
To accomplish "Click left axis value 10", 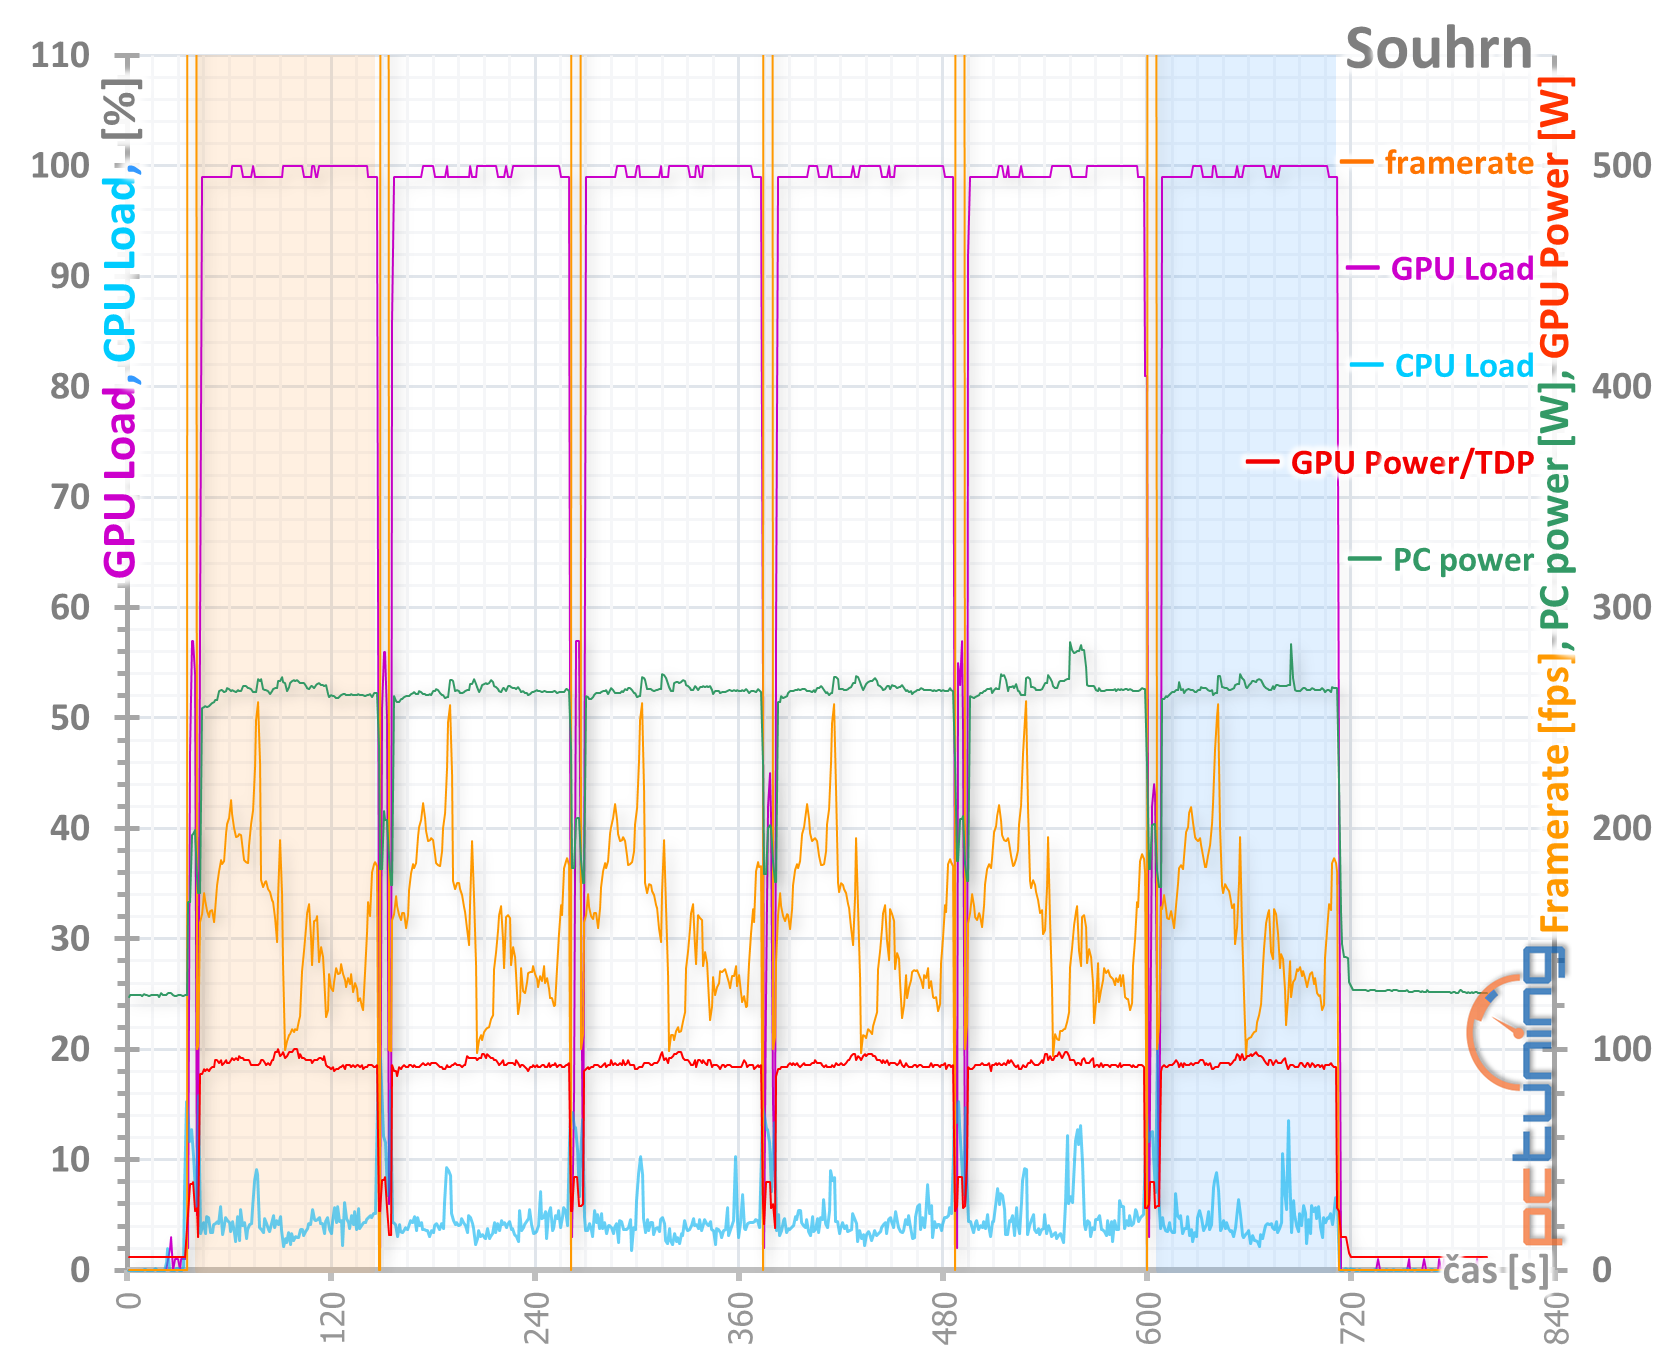I will point(70,1160).
